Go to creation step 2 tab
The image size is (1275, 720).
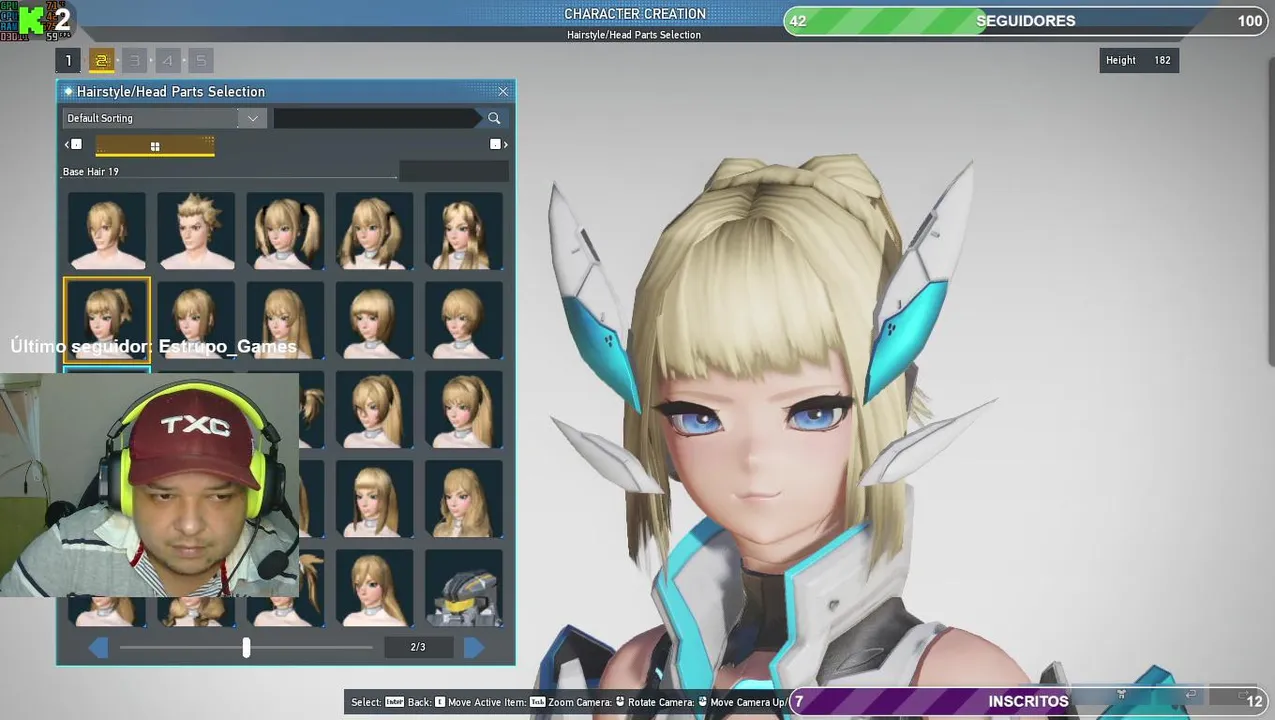101,61
